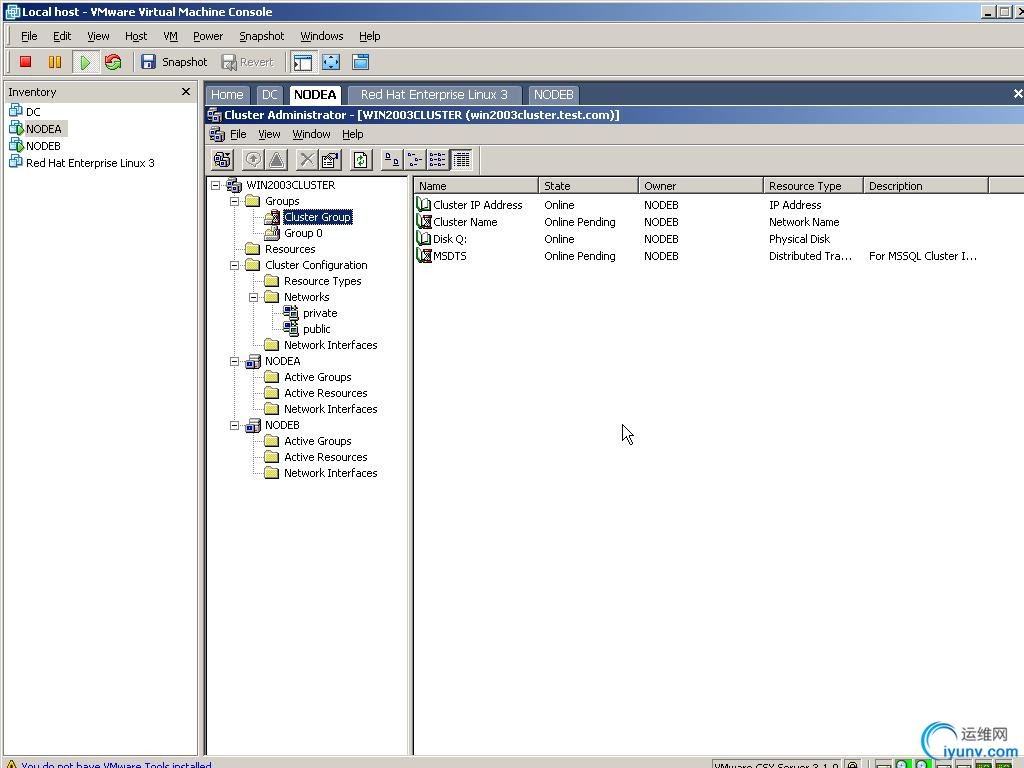
Task: Switch to the Red Hat Enterprise Linux 3 tab
Action: tap(434, 95)
